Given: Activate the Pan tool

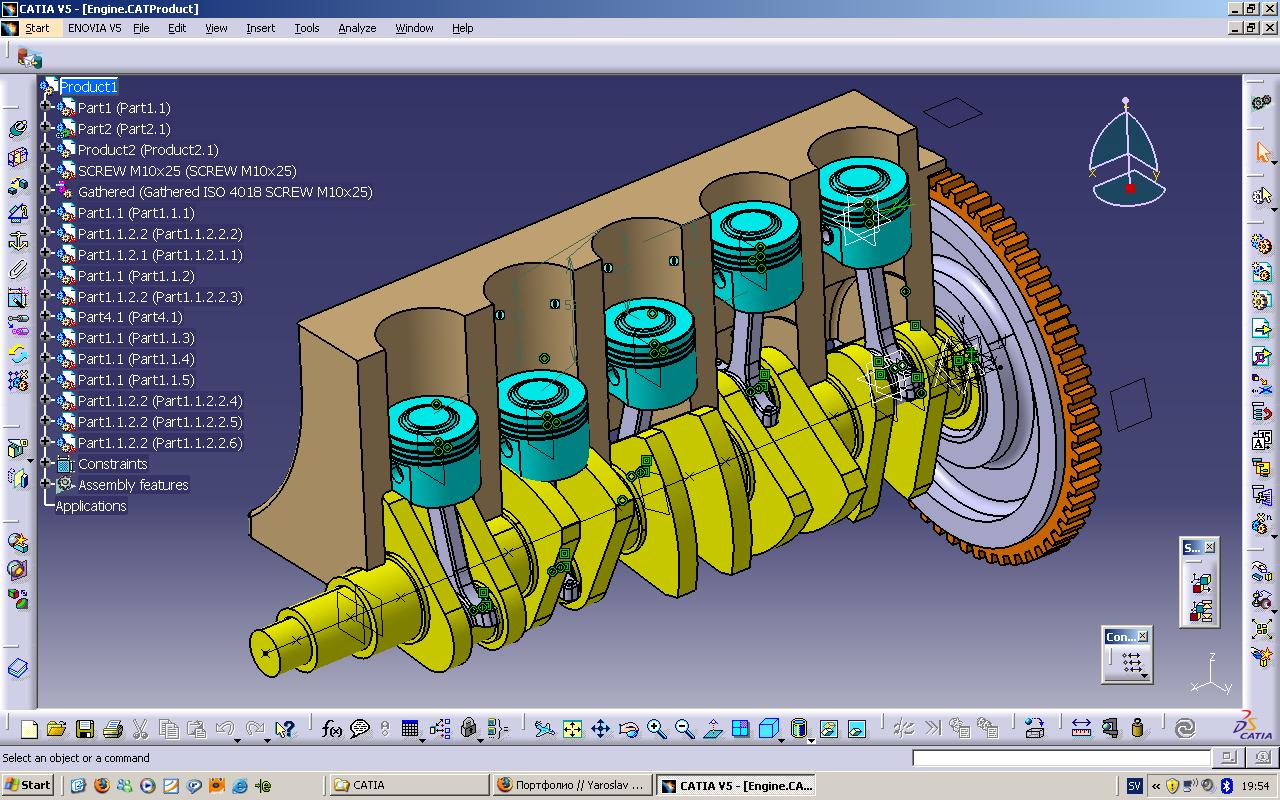Looking at the screenshot, I should (600, 728).
